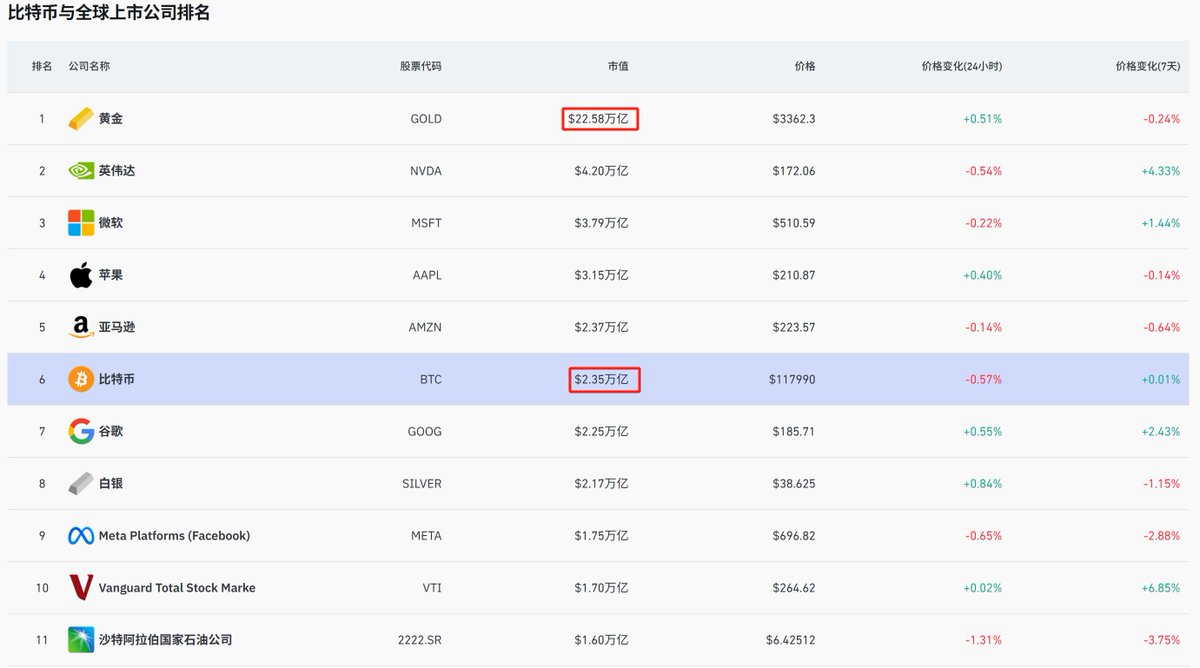Select the Bitcoin icon beside 比特币
Image resolution: width=1200 pixels, height=668 pixels.
(x=81, y=379)
